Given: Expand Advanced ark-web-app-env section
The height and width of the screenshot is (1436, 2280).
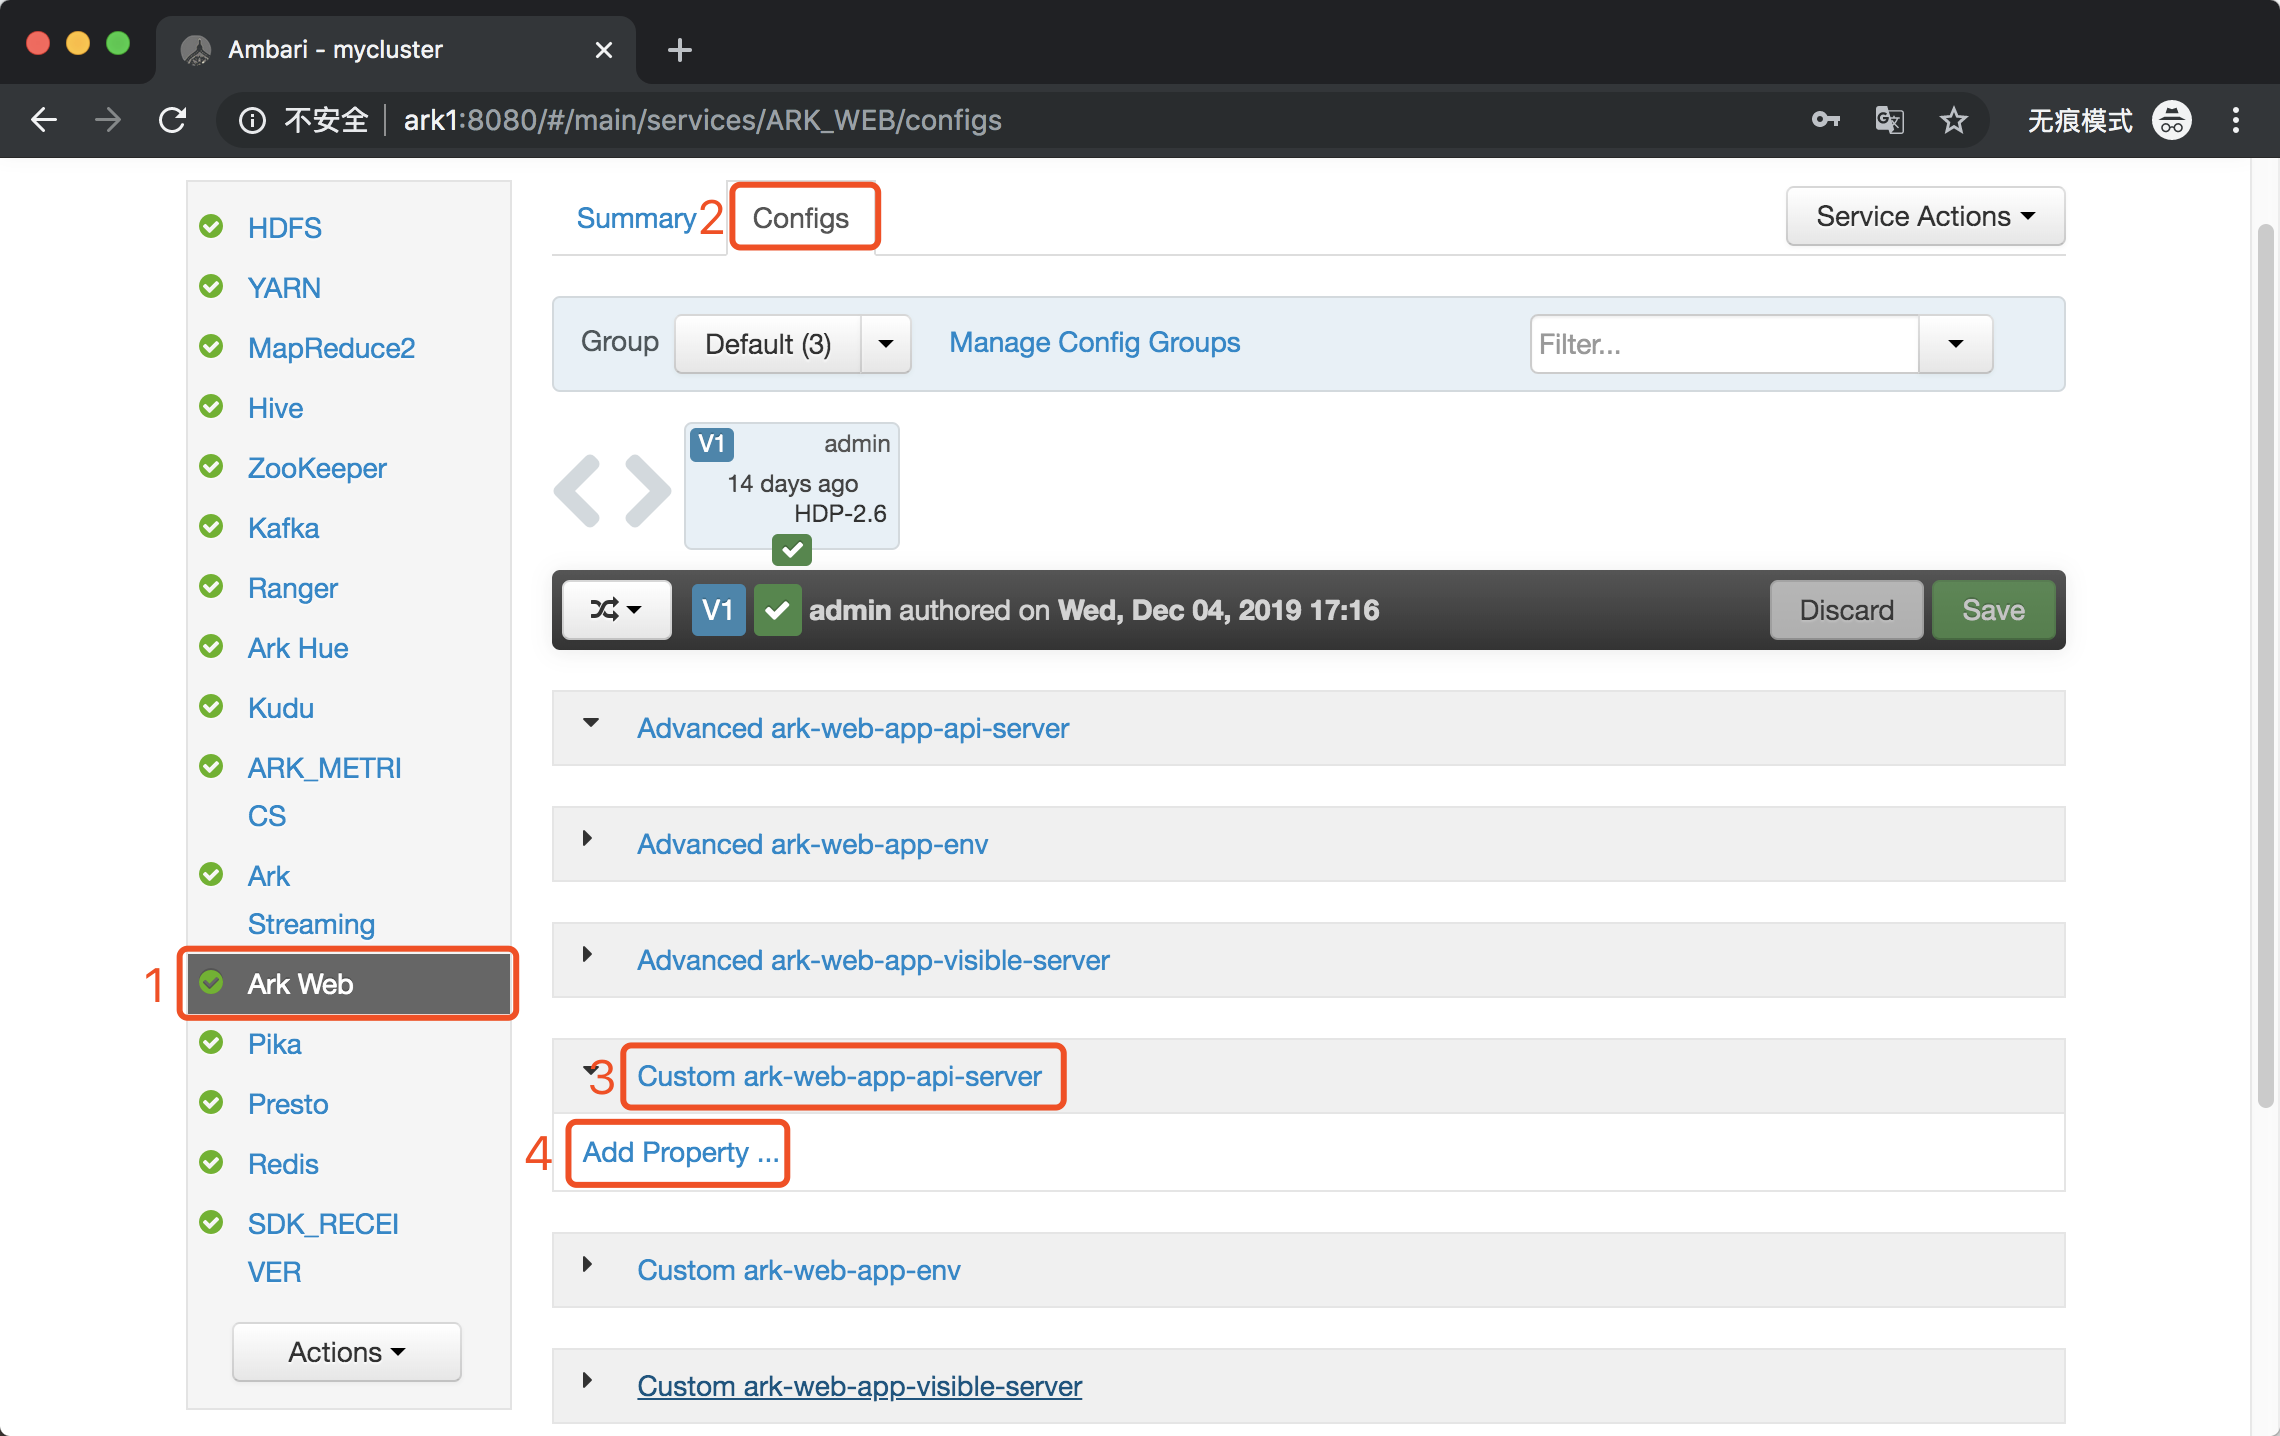Looking at the screenshot, I should pos(588,839).
